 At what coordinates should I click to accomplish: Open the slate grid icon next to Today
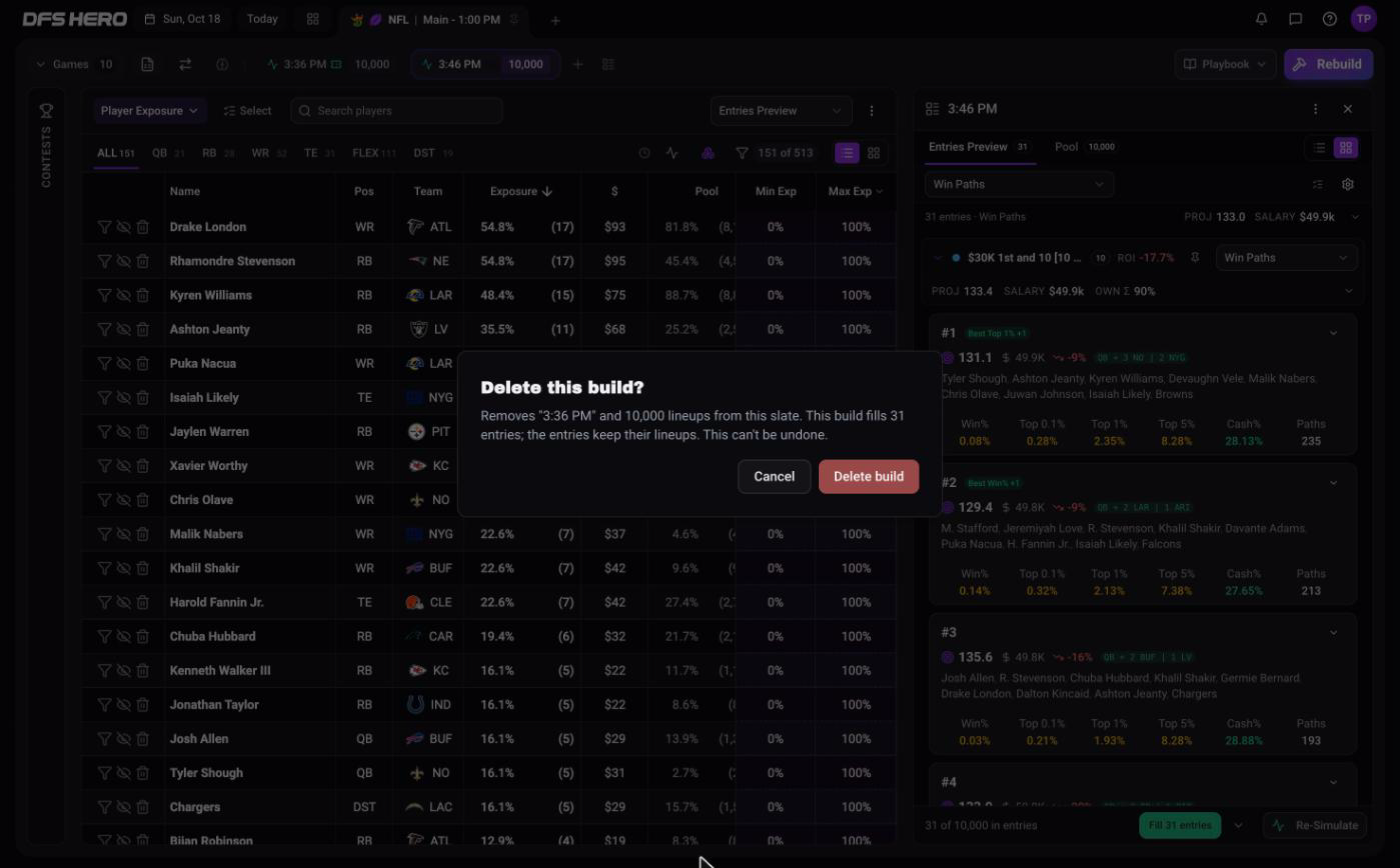click(x=313, y=19)
